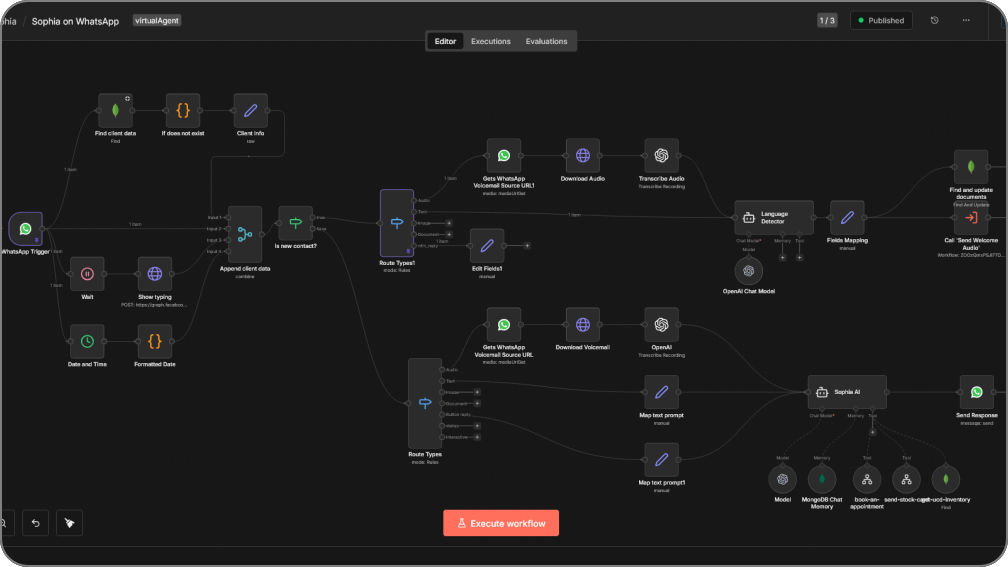The image size is (1008, 567).
Task: Toggle the Published workflow status
Action: pos(881,20)
